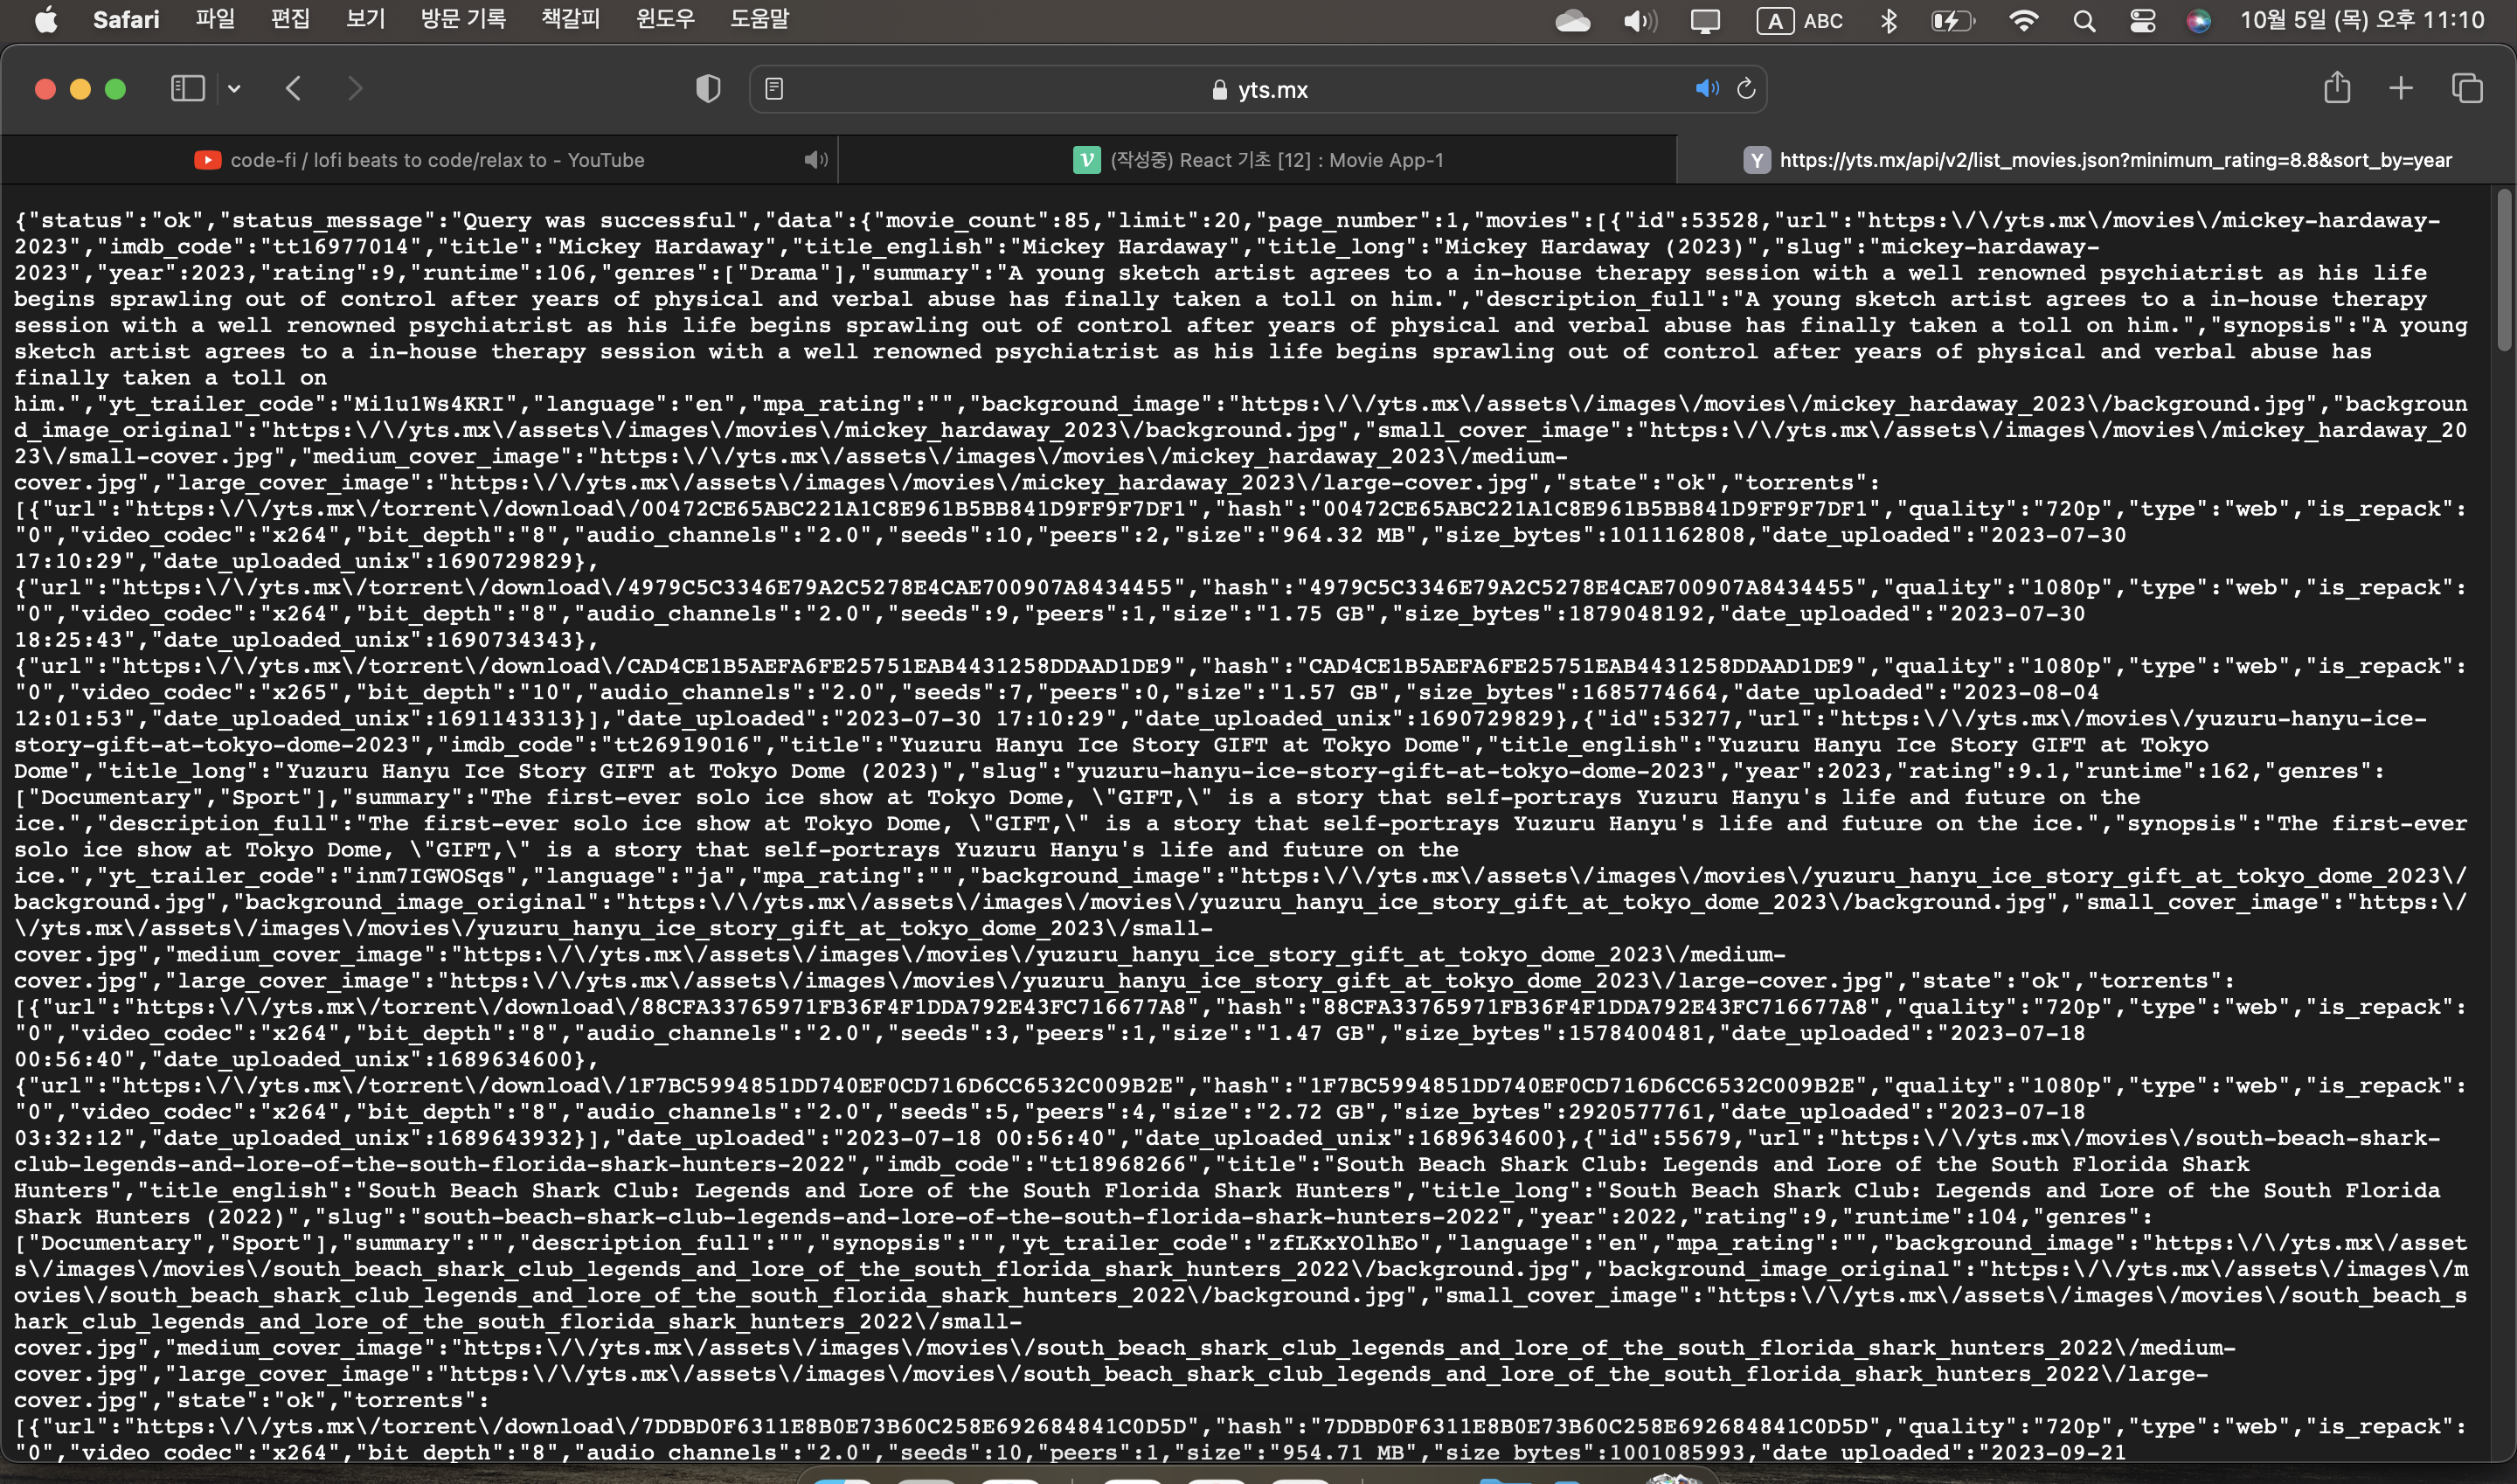The image size is (2517, 1484).
Task: Open the 방문 기록 menu
Action: pyautogui.click(x=463, y=19)
